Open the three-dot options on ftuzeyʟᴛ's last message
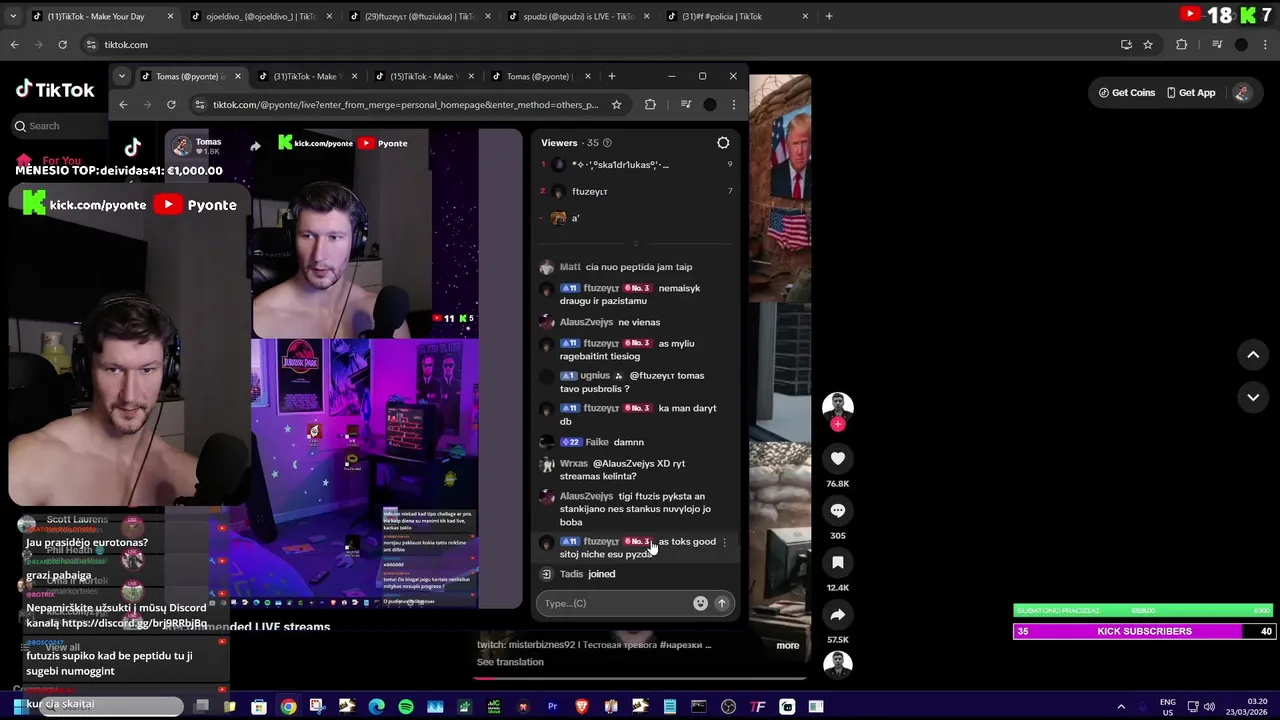The width and height of the screenshot is (1280, 720). coord(725,542)
